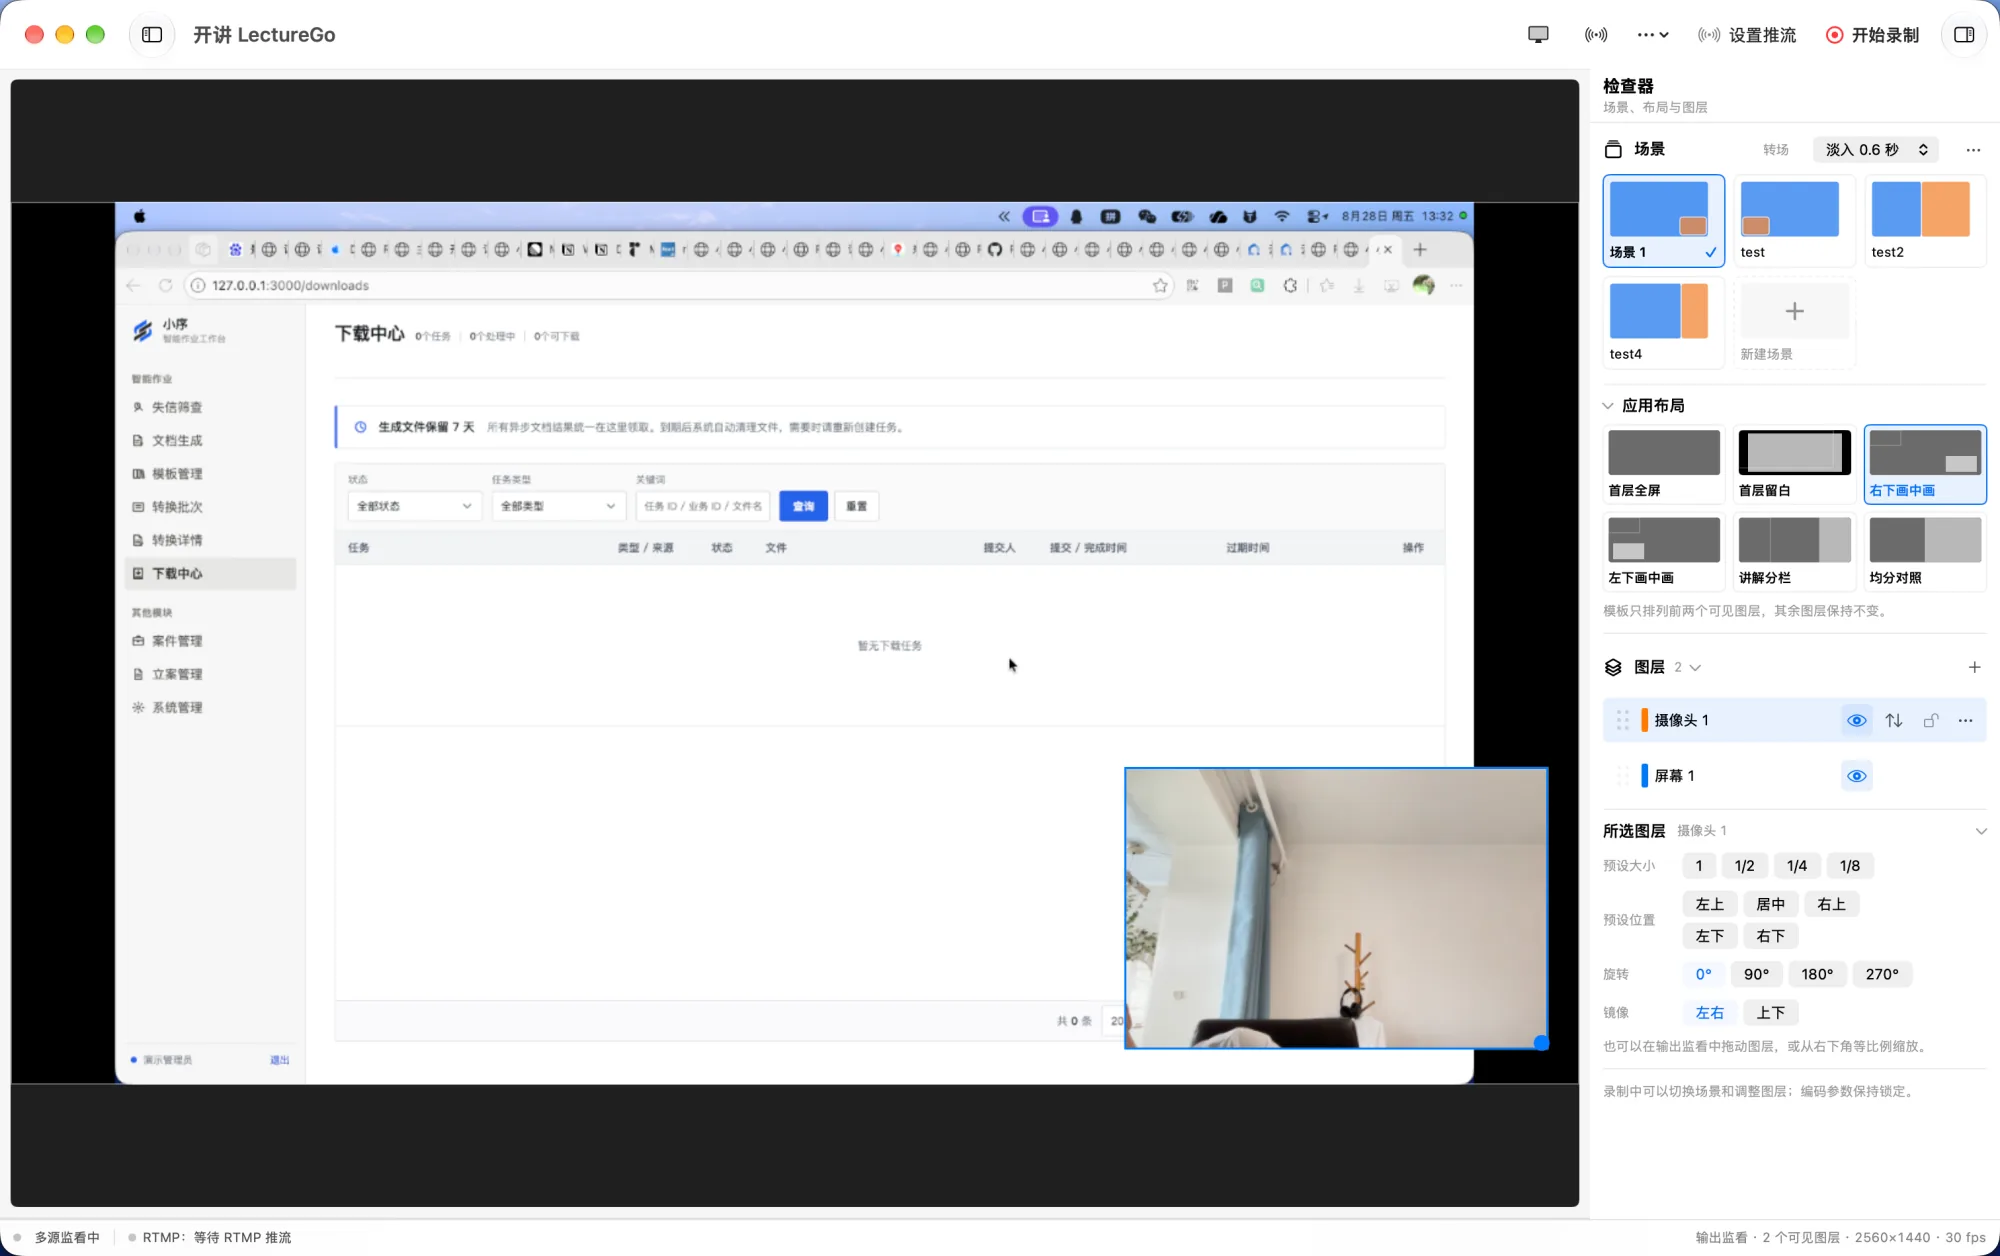The width and height of the screenshot is (2000, 1256).
Task: Toggle the left sidebar panel icon
Action: coord(152,35)
